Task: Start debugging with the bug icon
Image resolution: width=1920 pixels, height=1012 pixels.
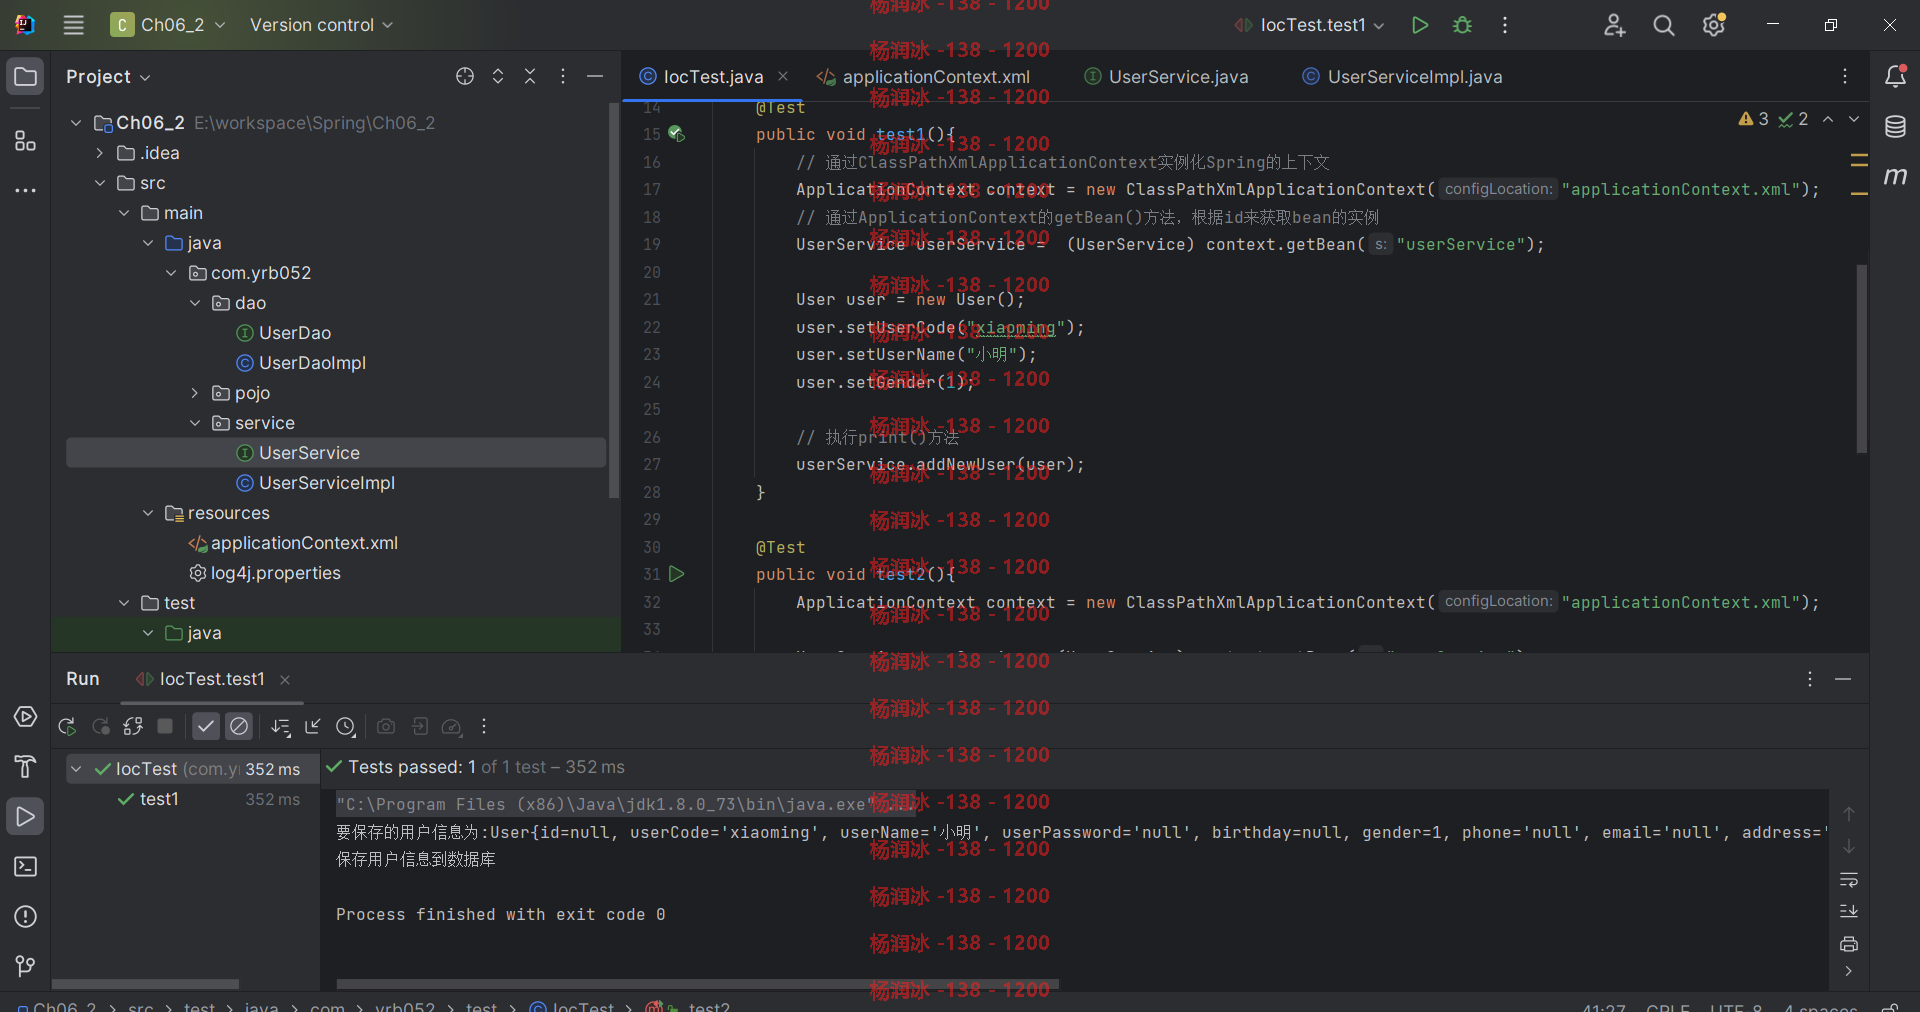Action: 1462,25
